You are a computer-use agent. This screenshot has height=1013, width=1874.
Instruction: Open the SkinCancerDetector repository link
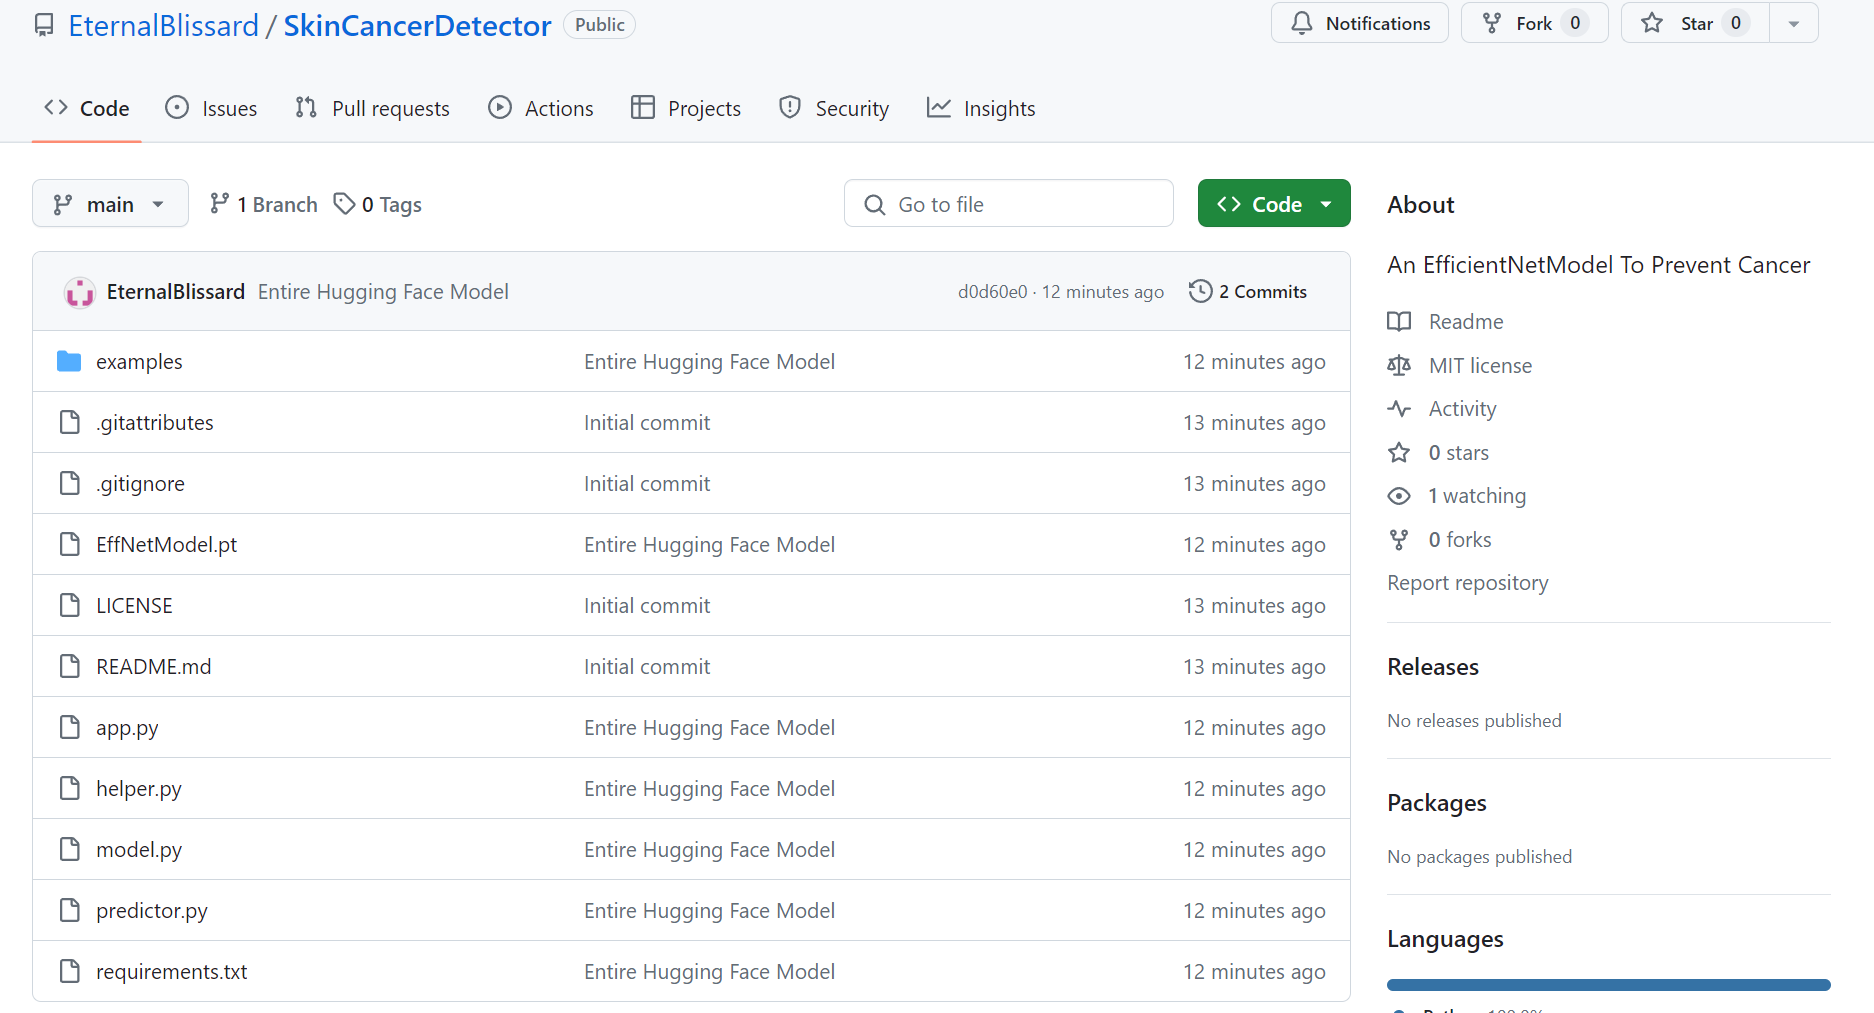pos(417,25)
